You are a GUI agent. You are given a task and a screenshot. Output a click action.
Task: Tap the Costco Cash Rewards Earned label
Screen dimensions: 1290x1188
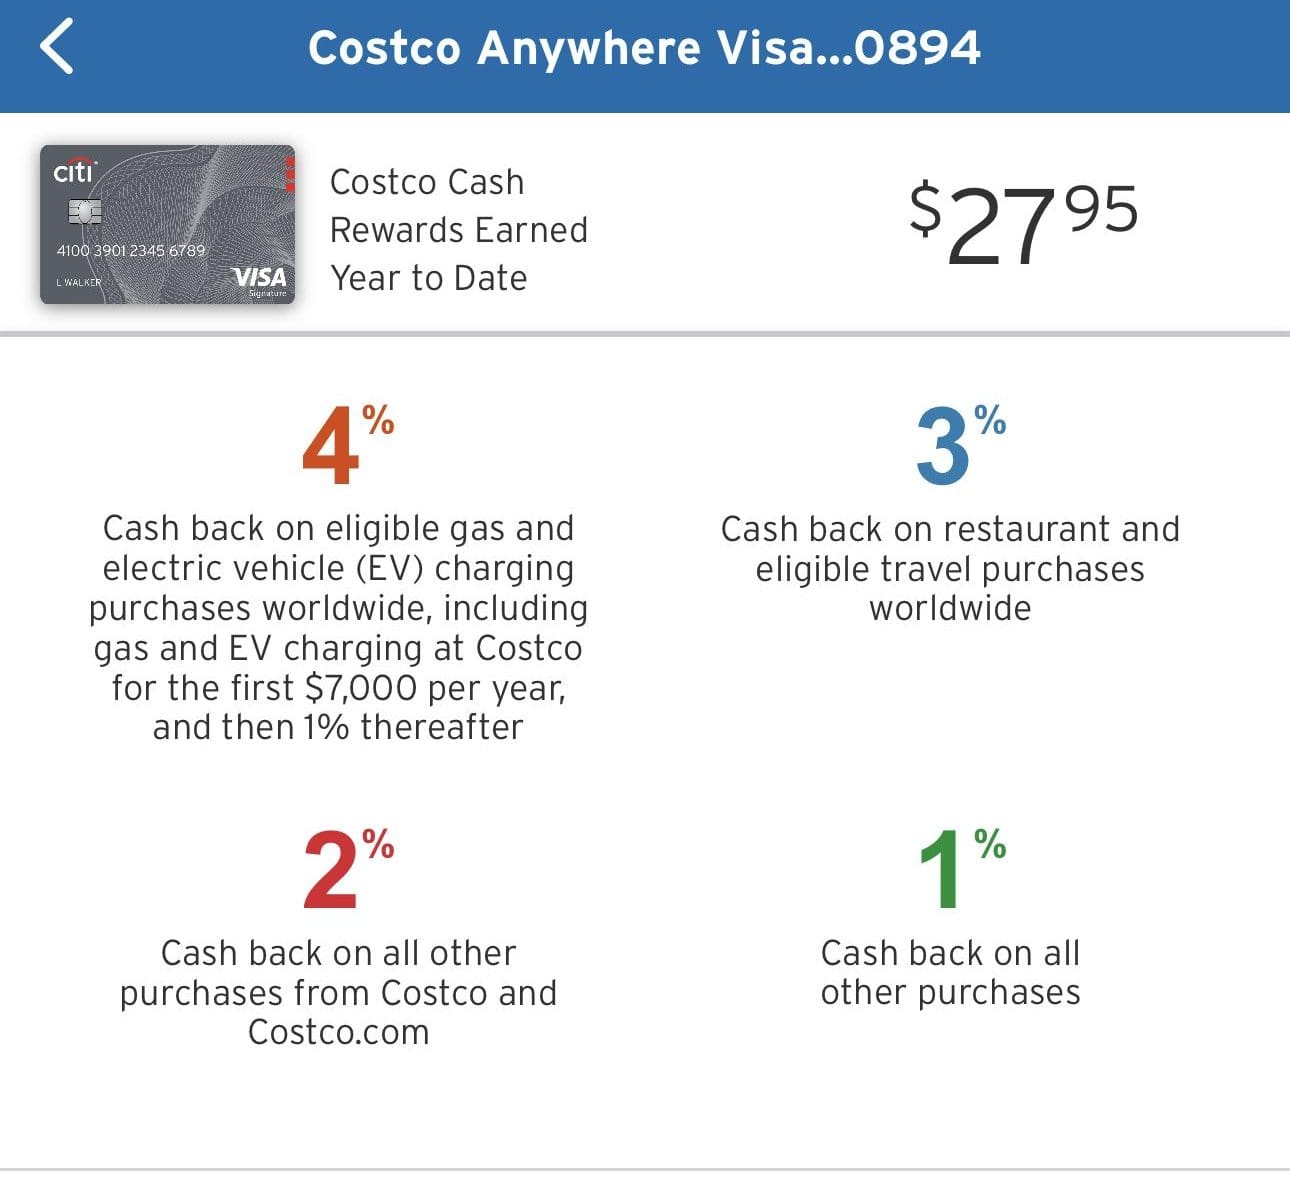click(459, 230)
